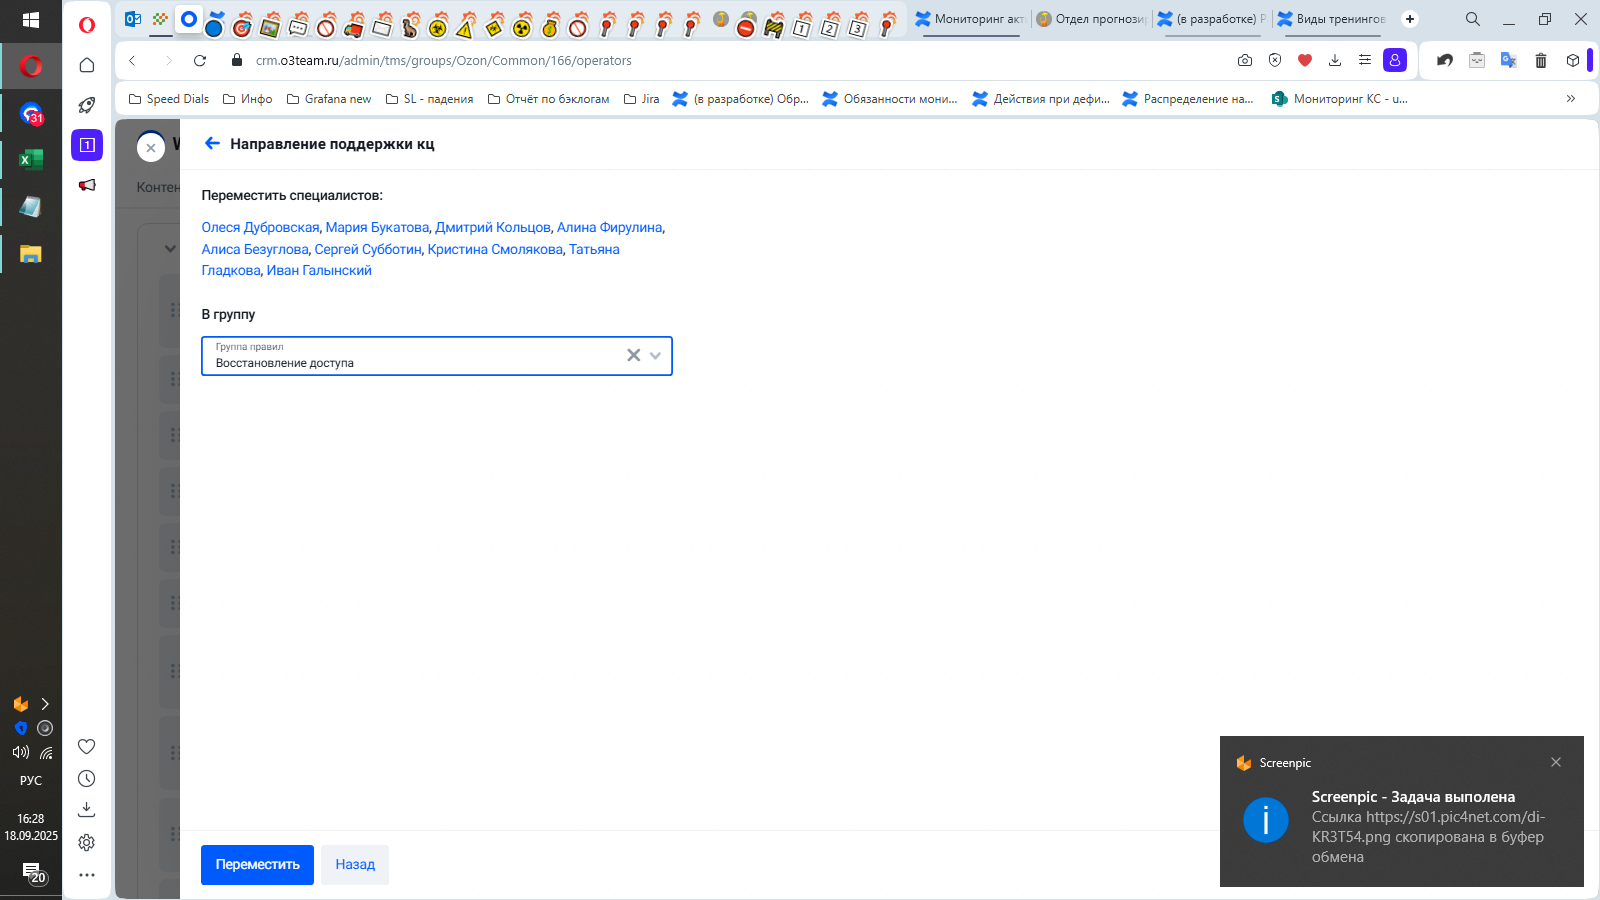
Task: Go back via the arrow beside Направление поддержки кц
Action: (212, 144)
